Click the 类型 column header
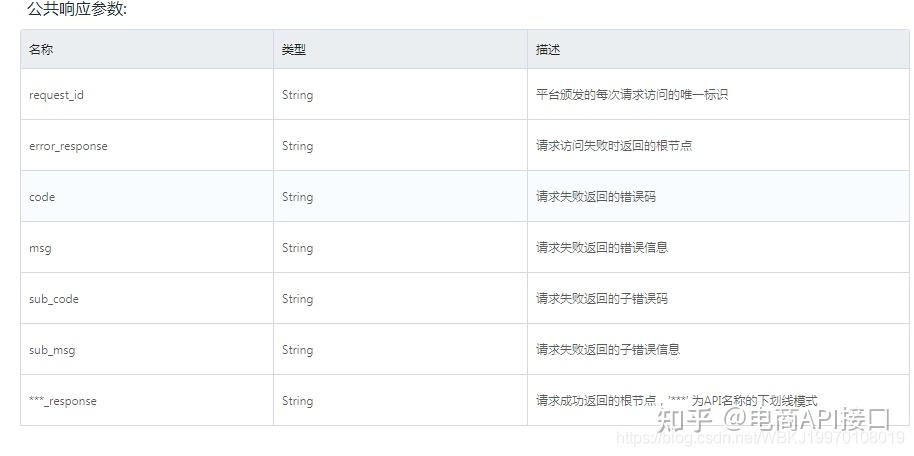Image resolution: width=914 pixels, height=456 pixels. (293, 49)
